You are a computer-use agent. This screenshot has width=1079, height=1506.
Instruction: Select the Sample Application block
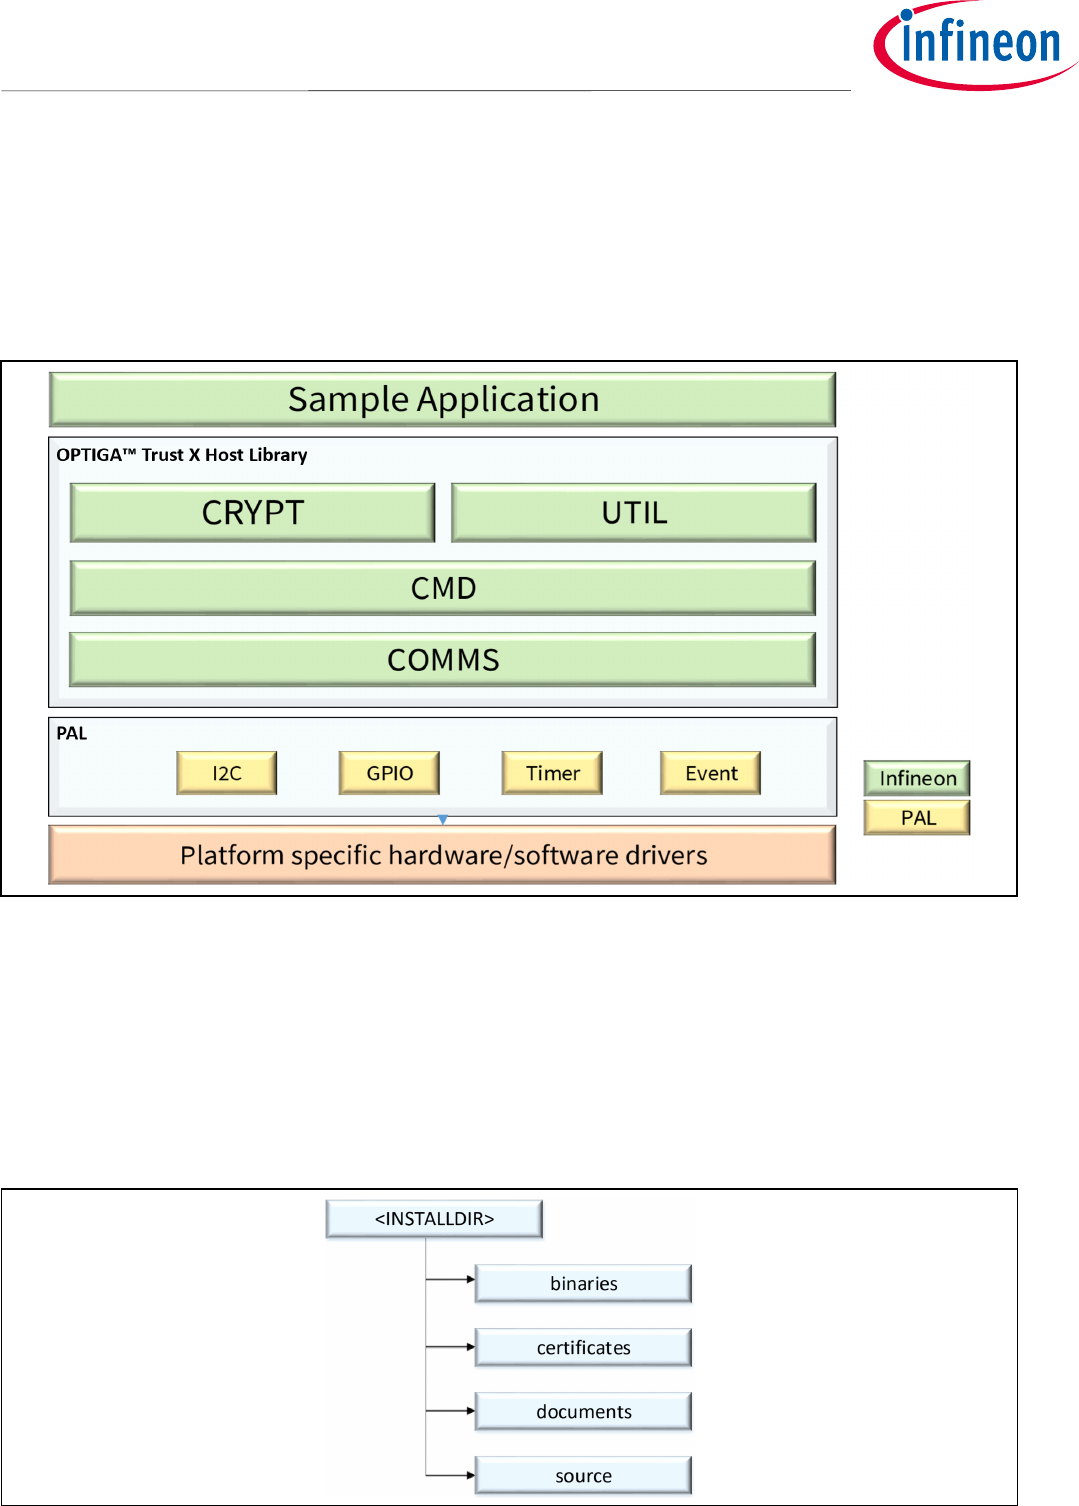click(442, 400)
